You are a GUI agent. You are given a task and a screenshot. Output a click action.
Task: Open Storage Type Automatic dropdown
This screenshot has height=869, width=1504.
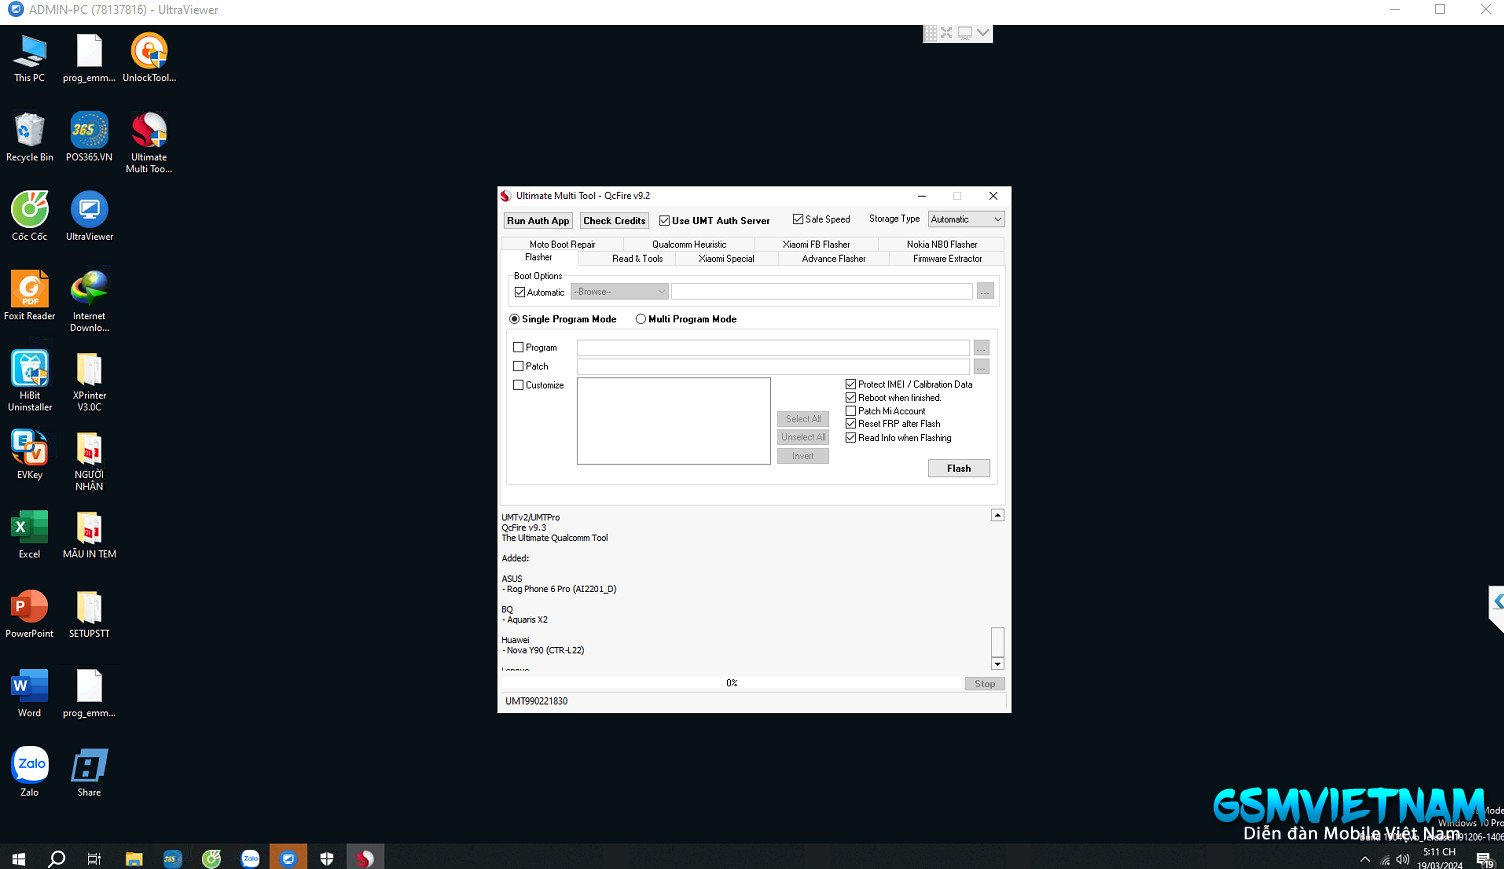click(x=965, y=219)
